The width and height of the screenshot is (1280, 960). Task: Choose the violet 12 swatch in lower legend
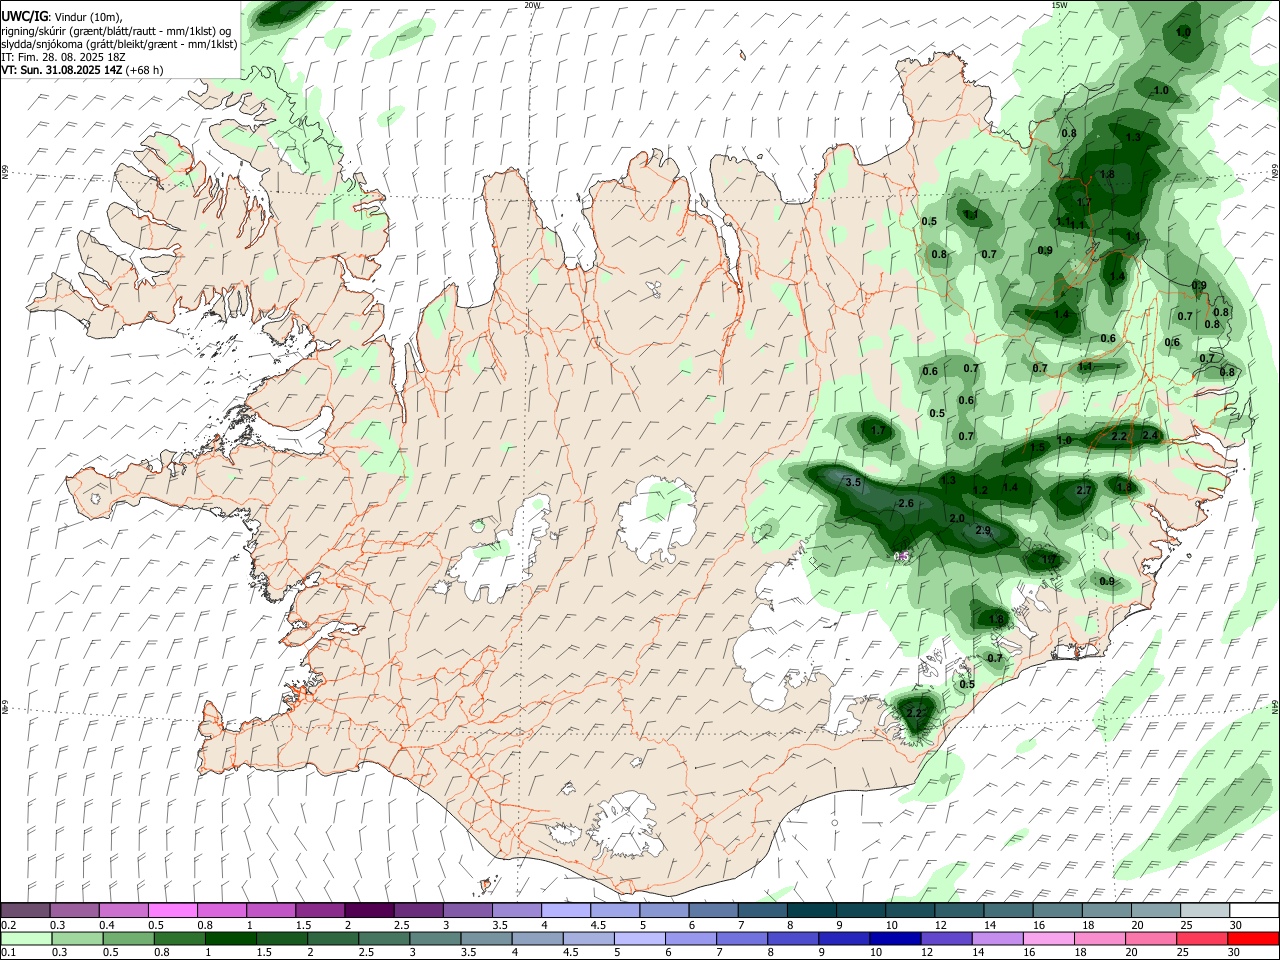946,939
